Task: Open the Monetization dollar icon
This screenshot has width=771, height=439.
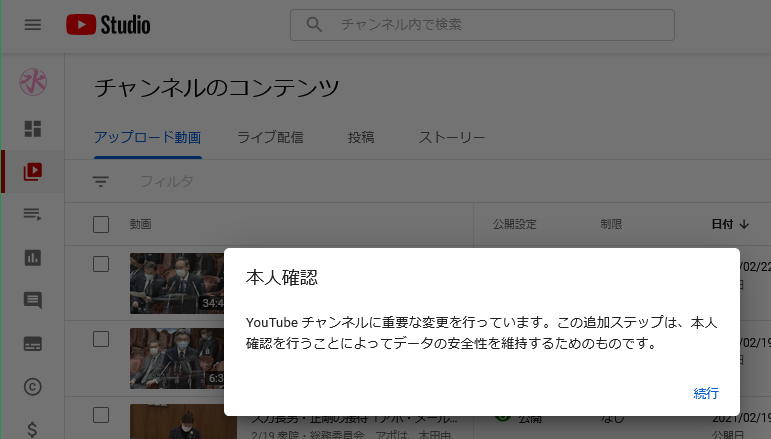Action: [x=32, y=429]
